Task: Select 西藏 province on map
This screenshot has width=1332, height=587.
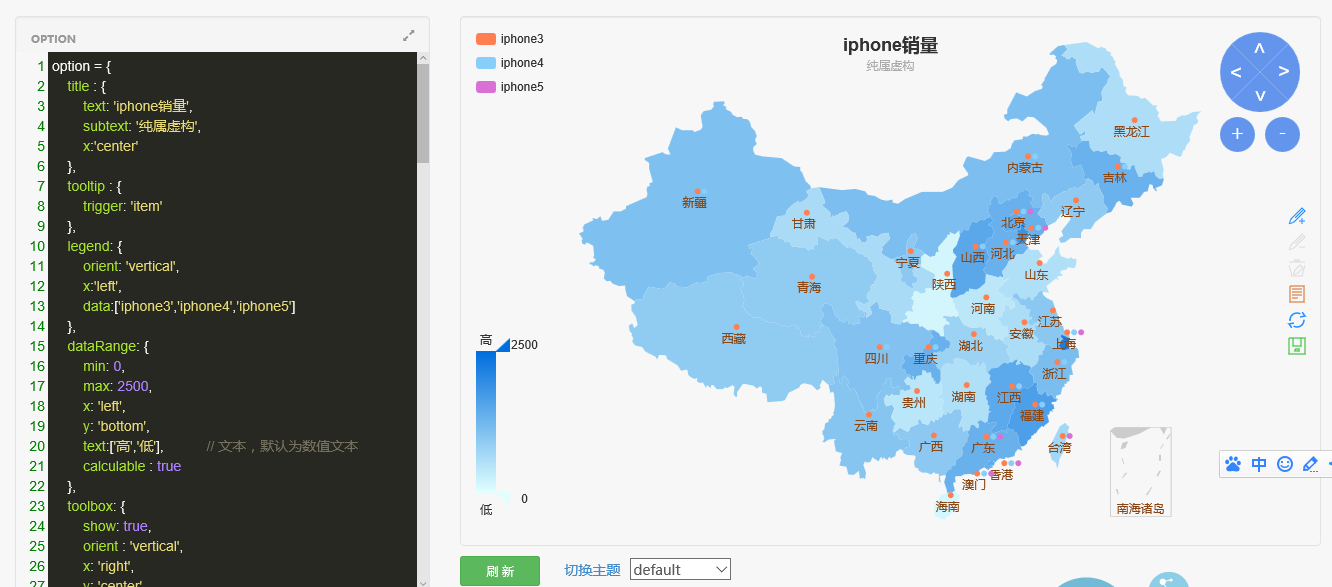Action: tap(733, 339)
